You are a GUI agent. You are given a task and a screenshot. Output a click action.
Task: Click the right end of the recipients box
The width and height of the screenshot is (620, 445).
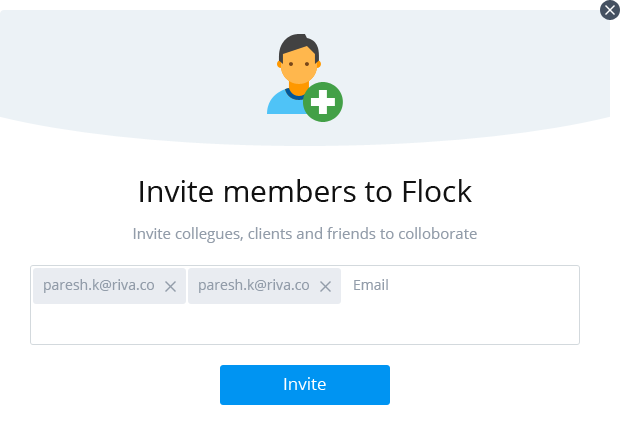pyautogui.click(x=560, y=305)
